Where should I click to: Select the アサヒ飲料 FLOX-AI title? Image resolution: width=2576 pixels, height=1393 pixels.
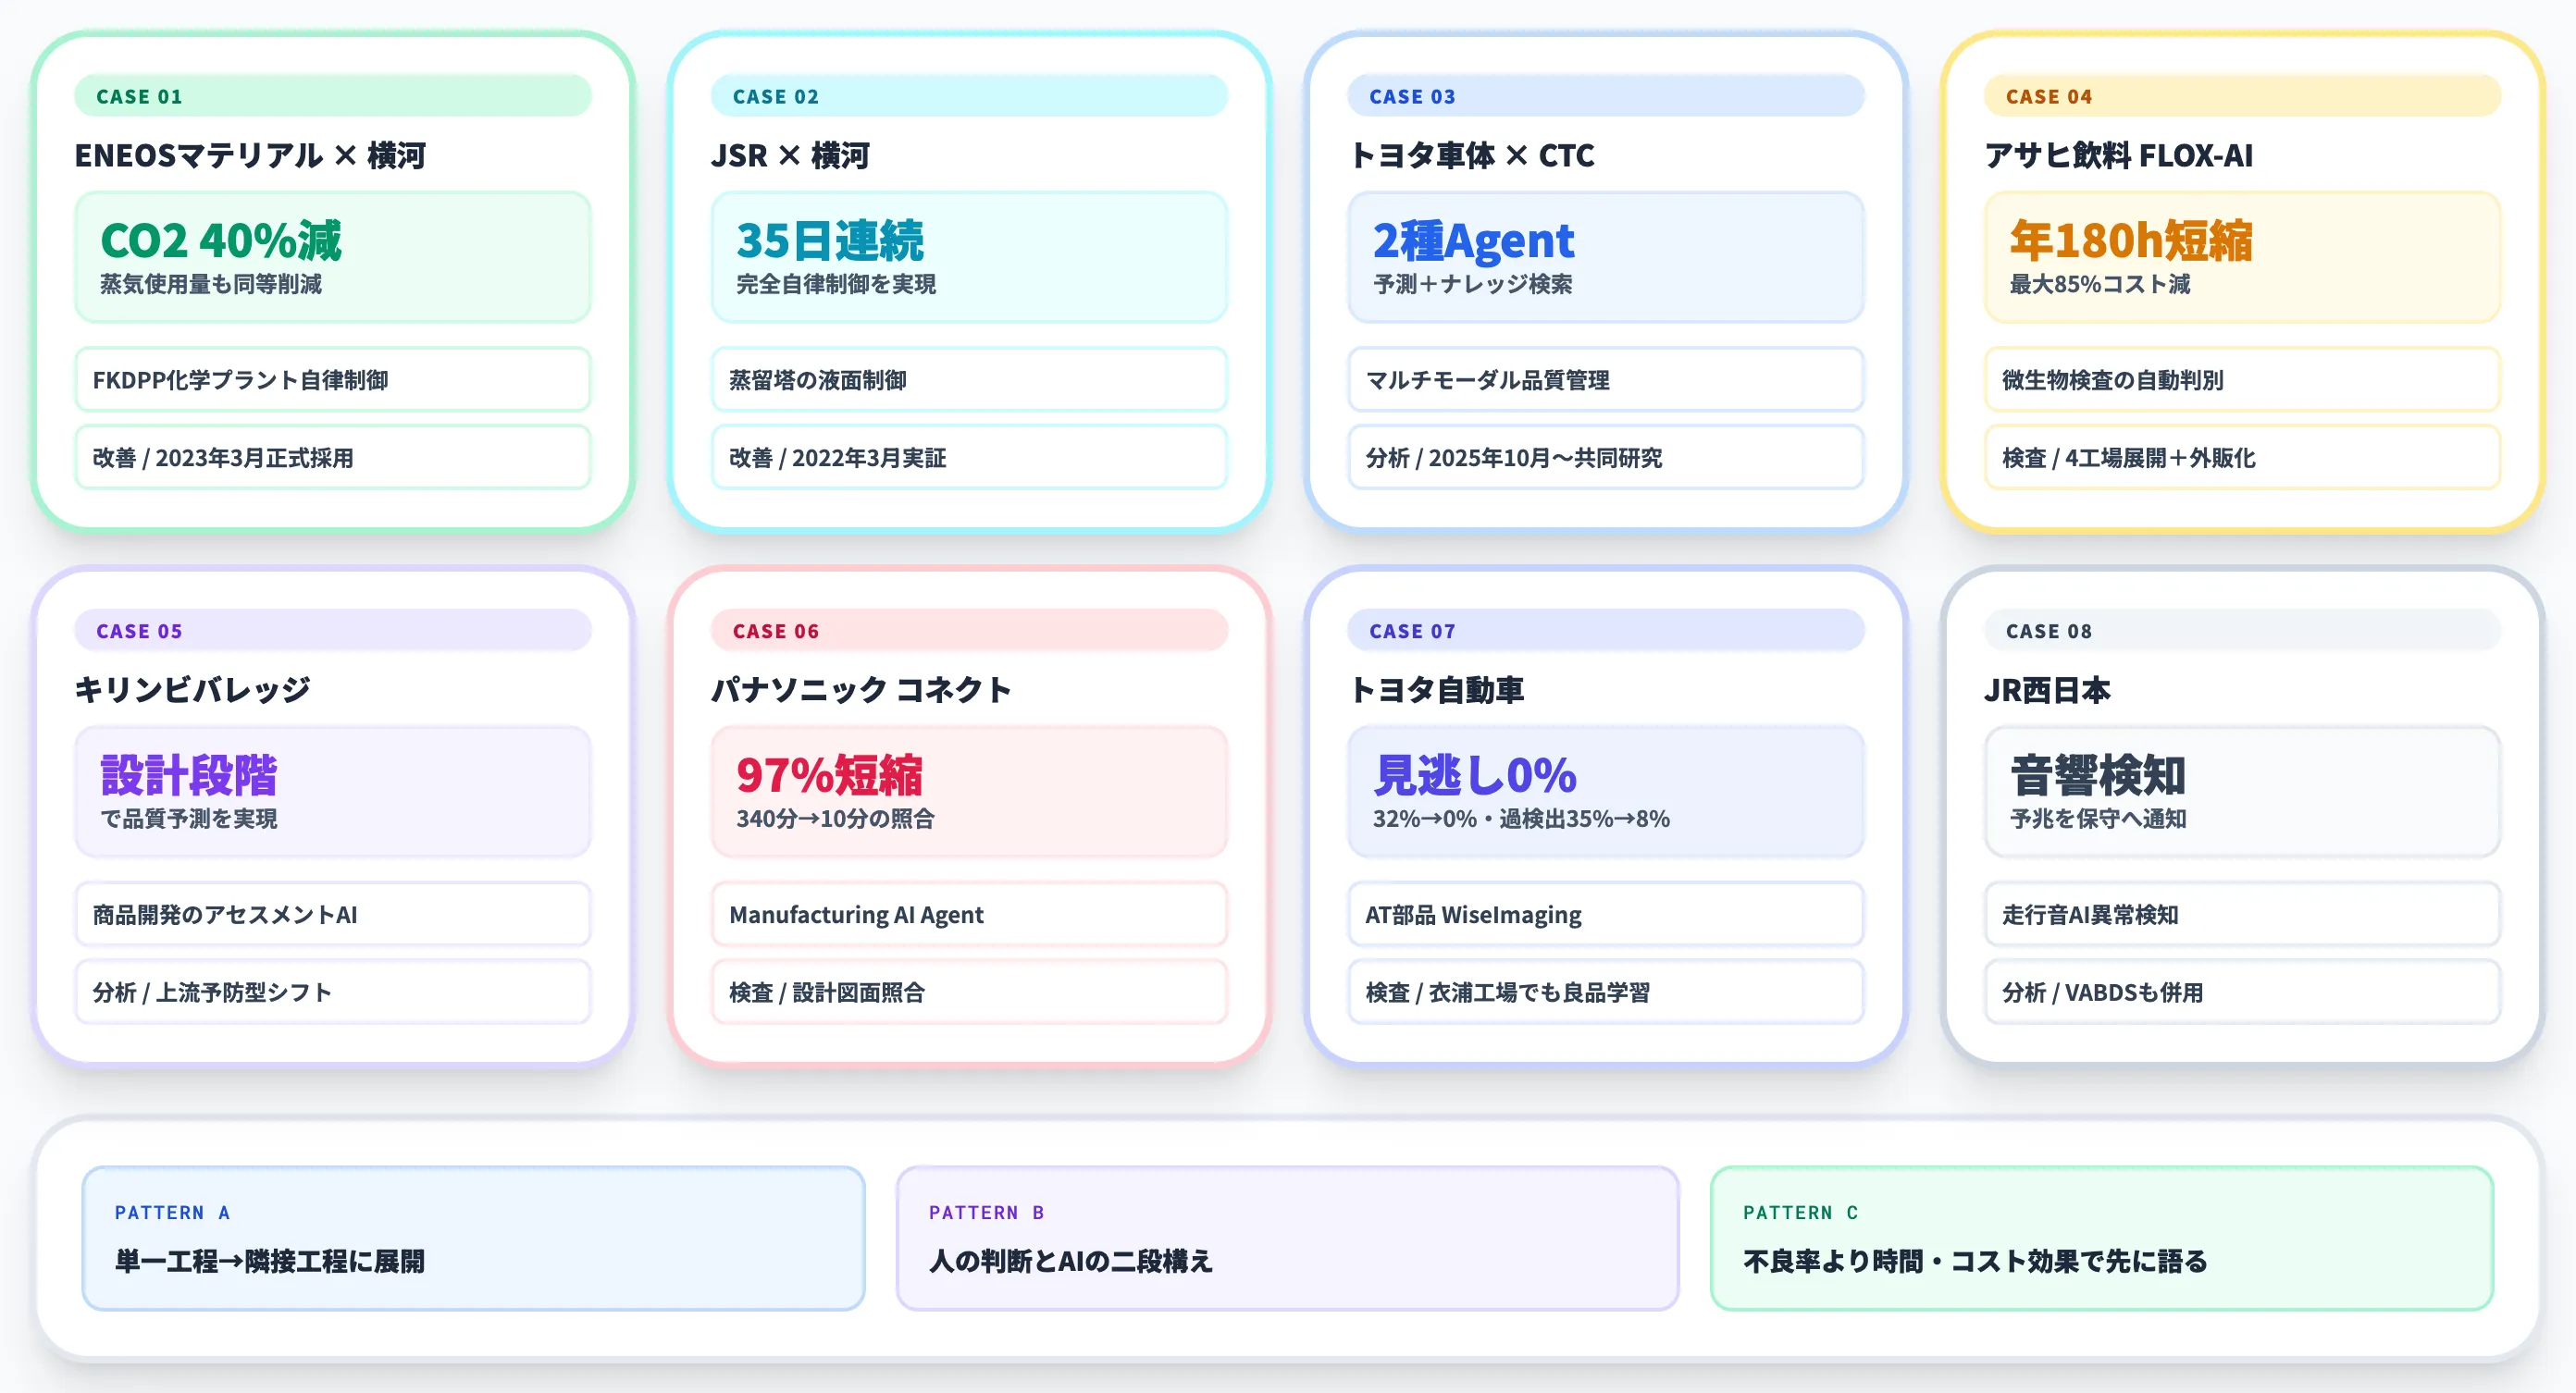click(2119, 155)
